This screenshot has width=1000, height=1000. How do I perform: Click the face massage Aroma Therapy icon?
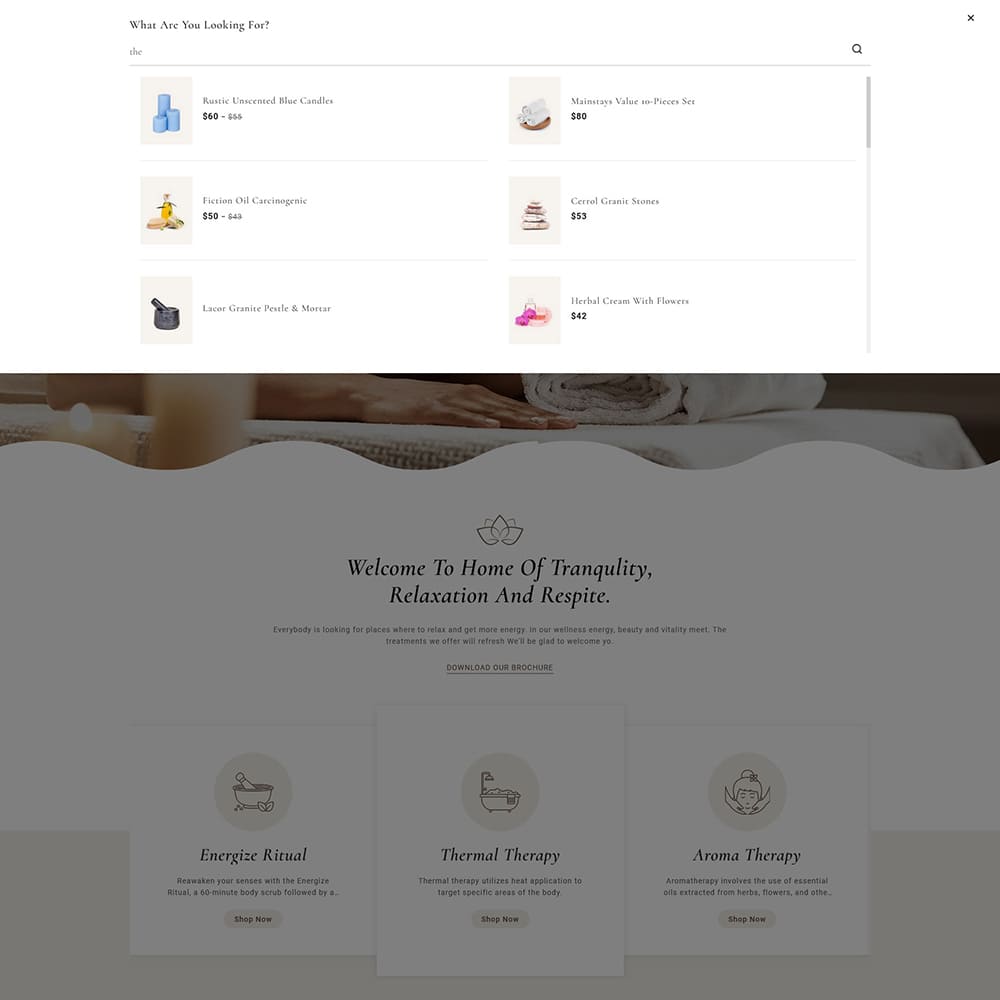point(747,791)
